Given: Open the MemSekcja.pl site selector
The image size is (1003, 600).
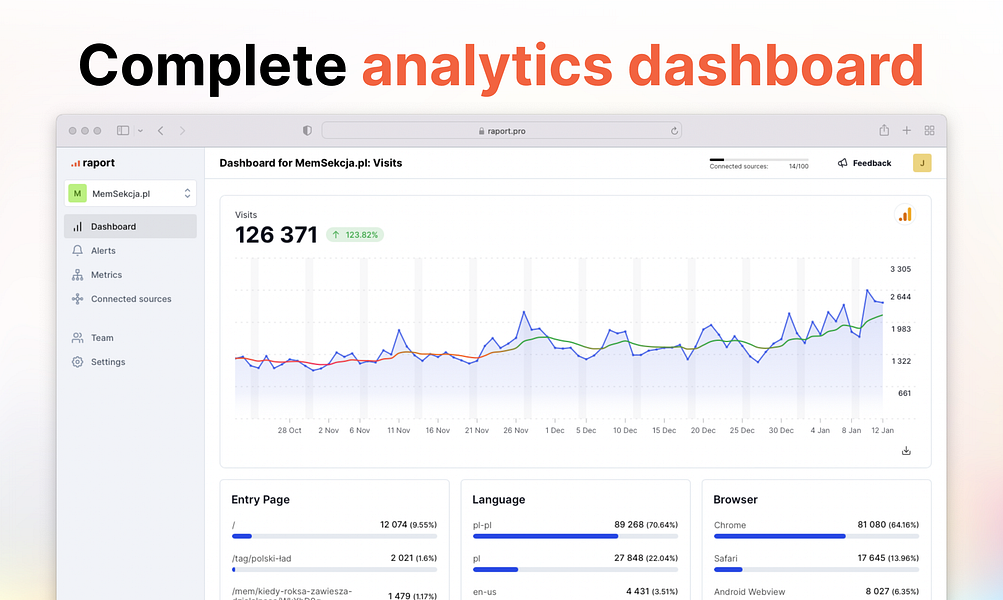Looking at the screenshot, I should [x=130, y=193].
